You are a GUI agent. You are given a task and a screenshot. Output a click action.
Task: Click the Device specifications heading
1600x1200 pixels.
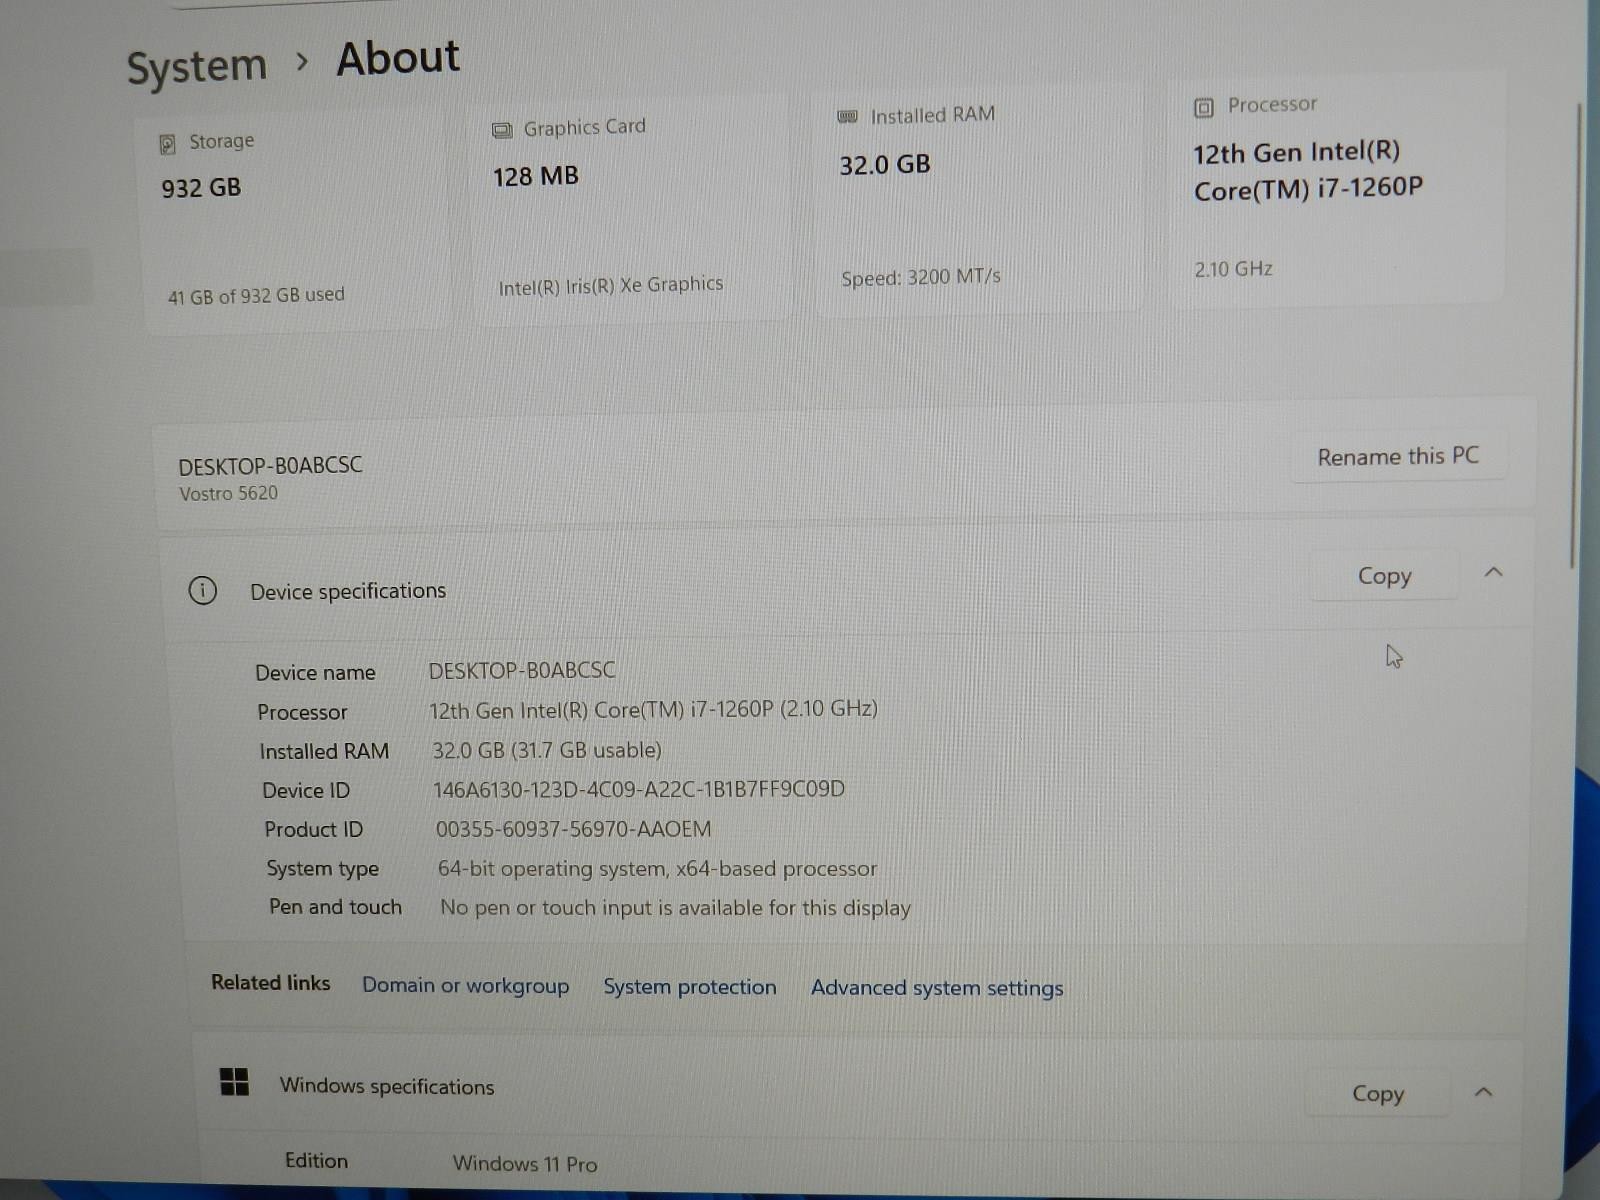coord(348,591)
